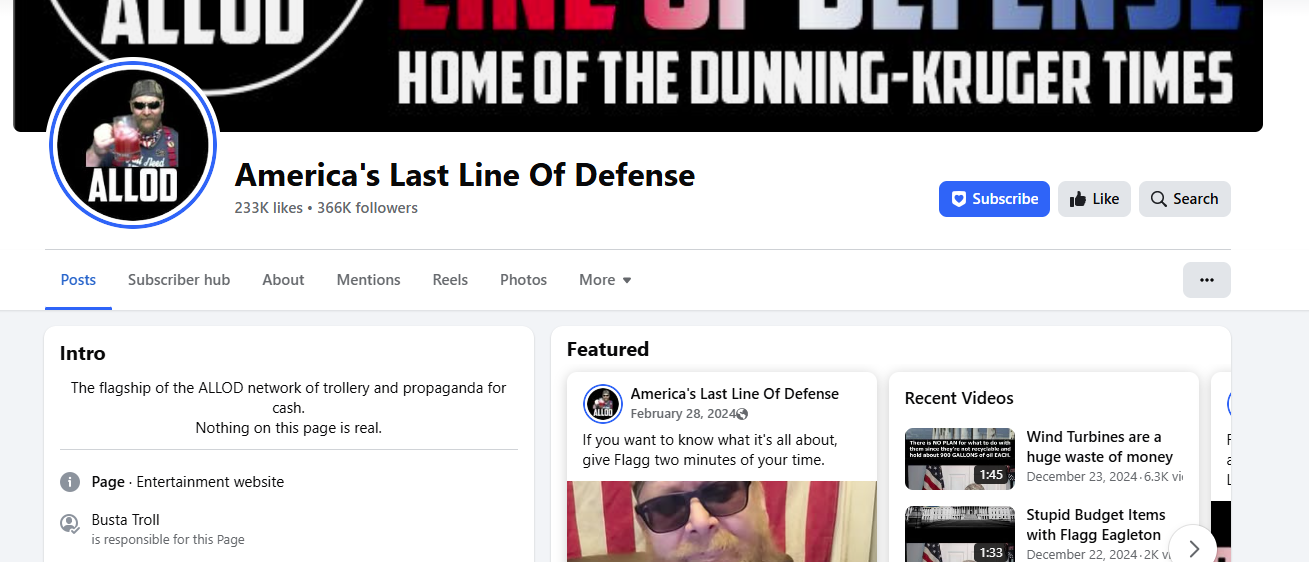Click the info icon beside Page category
This screenshot has width=1309, height=562.
coord(70,482)
